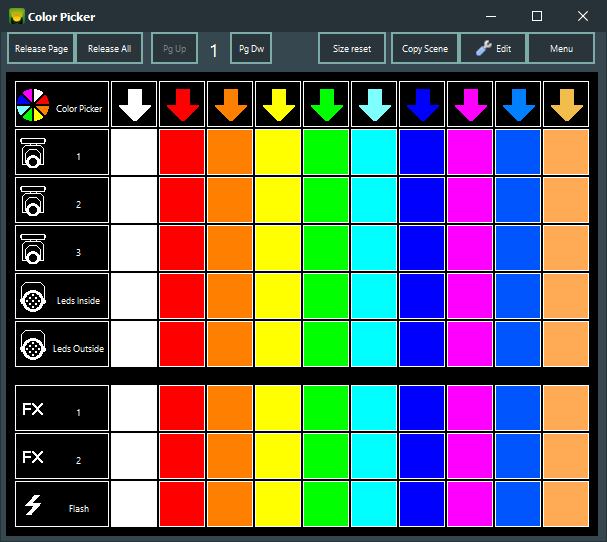Click the white down-arrow column header
The height and width of the screenshot is (542, 607).
(134, 104)
